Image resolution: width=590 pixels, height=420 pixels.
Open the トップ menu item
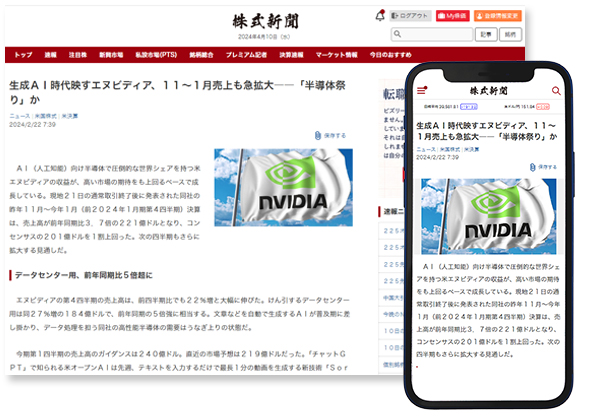23,55
